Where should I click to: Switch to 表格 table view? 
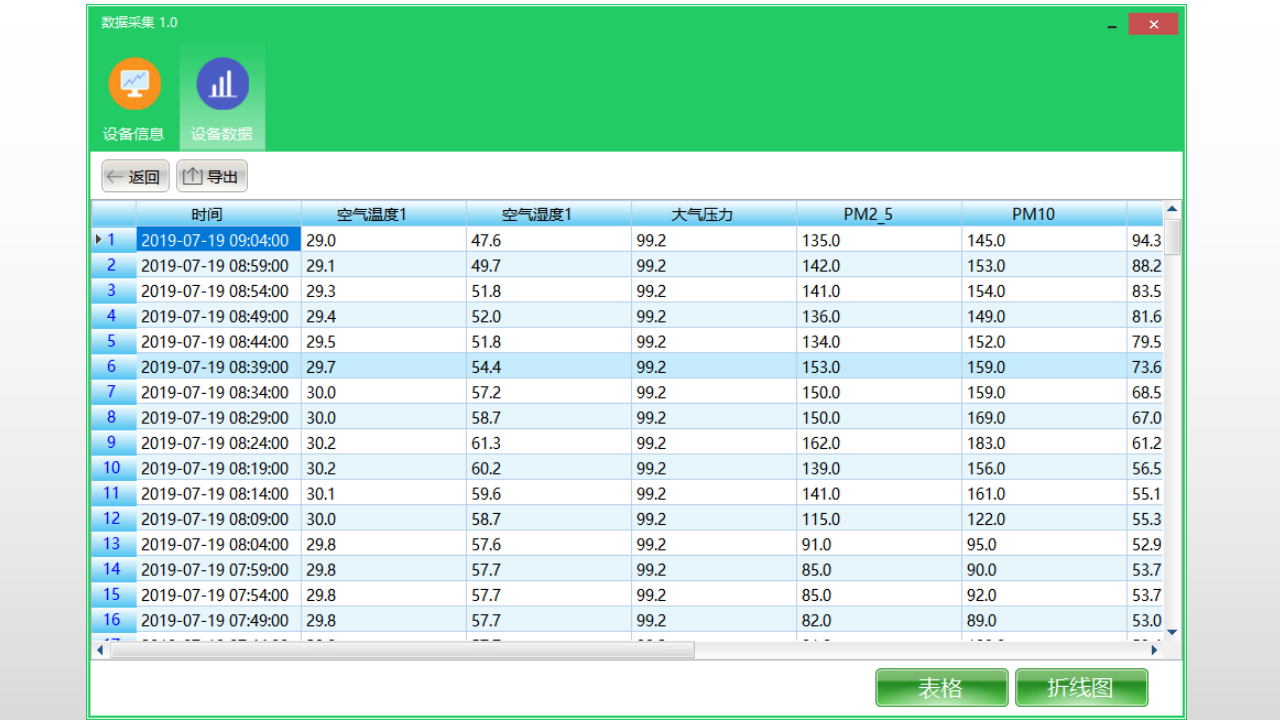pyautogui.click(x=941, y=688)
